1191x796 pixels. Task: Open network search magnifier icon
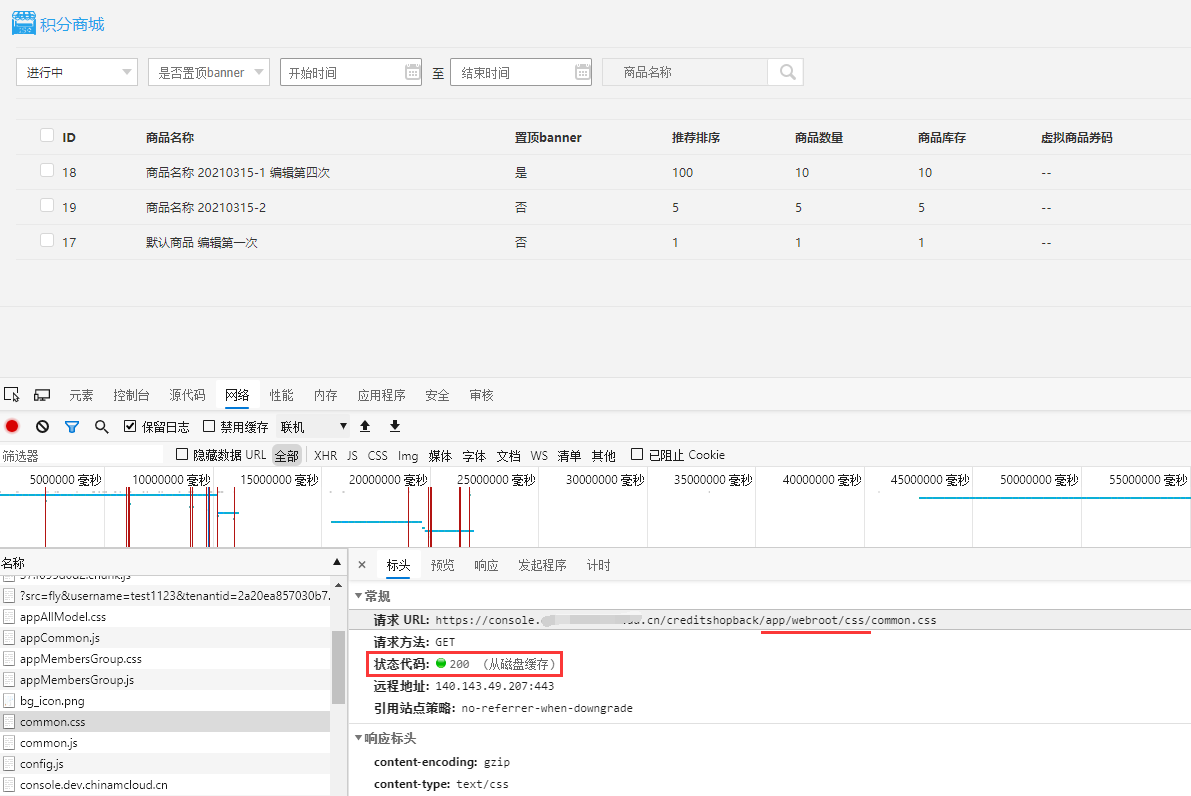coord(101,426)
